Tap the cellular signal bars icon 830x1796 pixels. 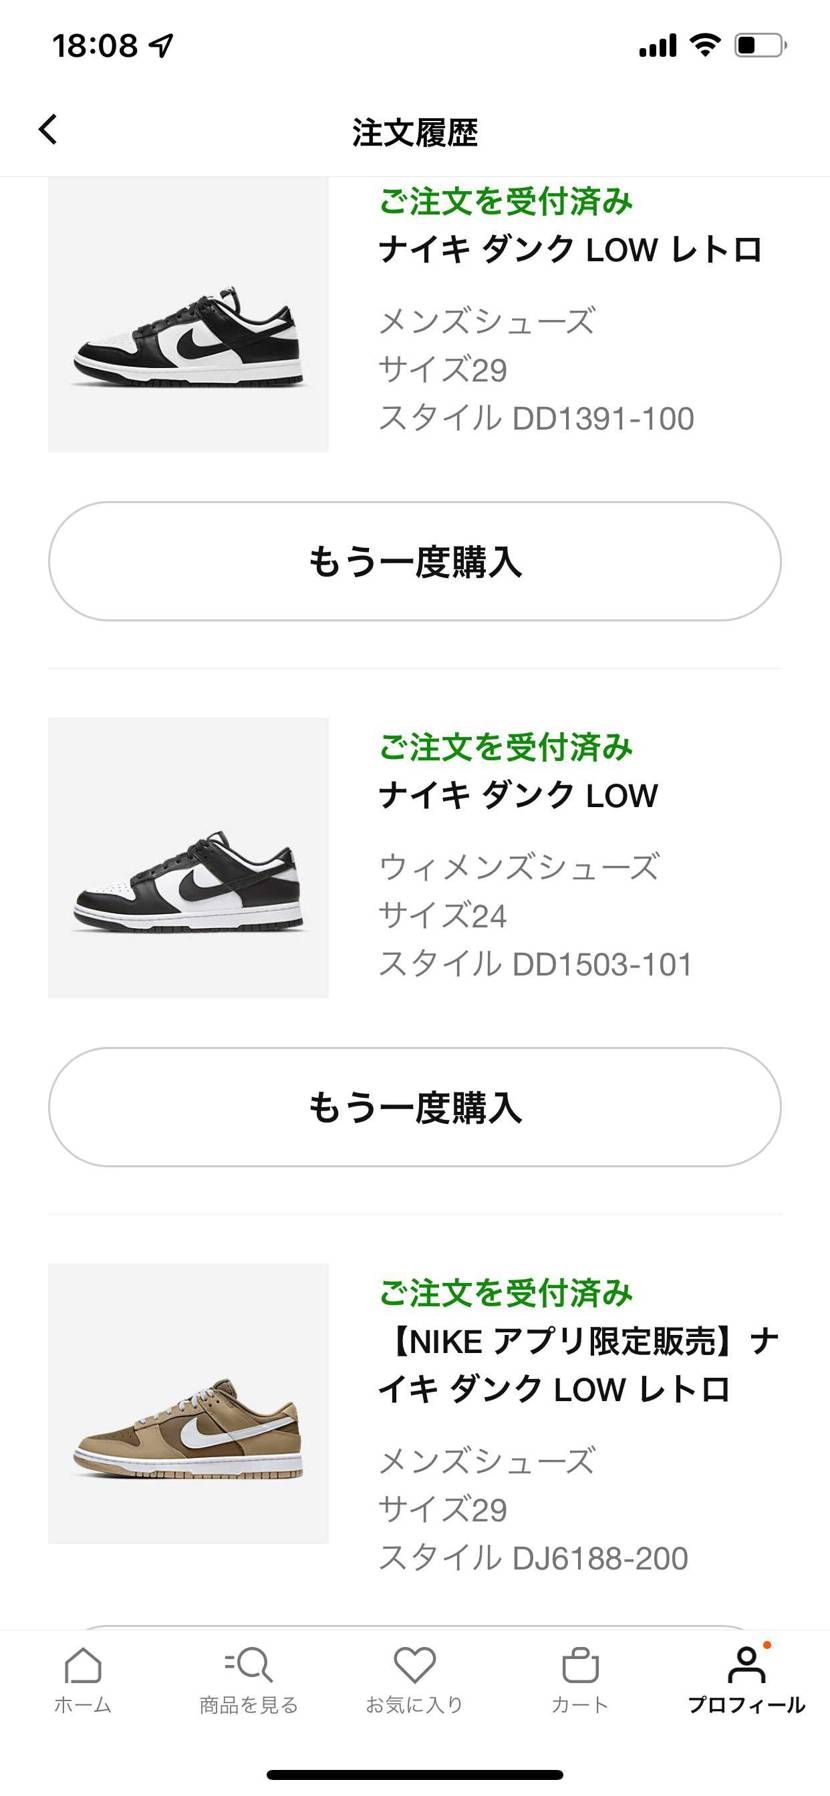coord(657,46)
